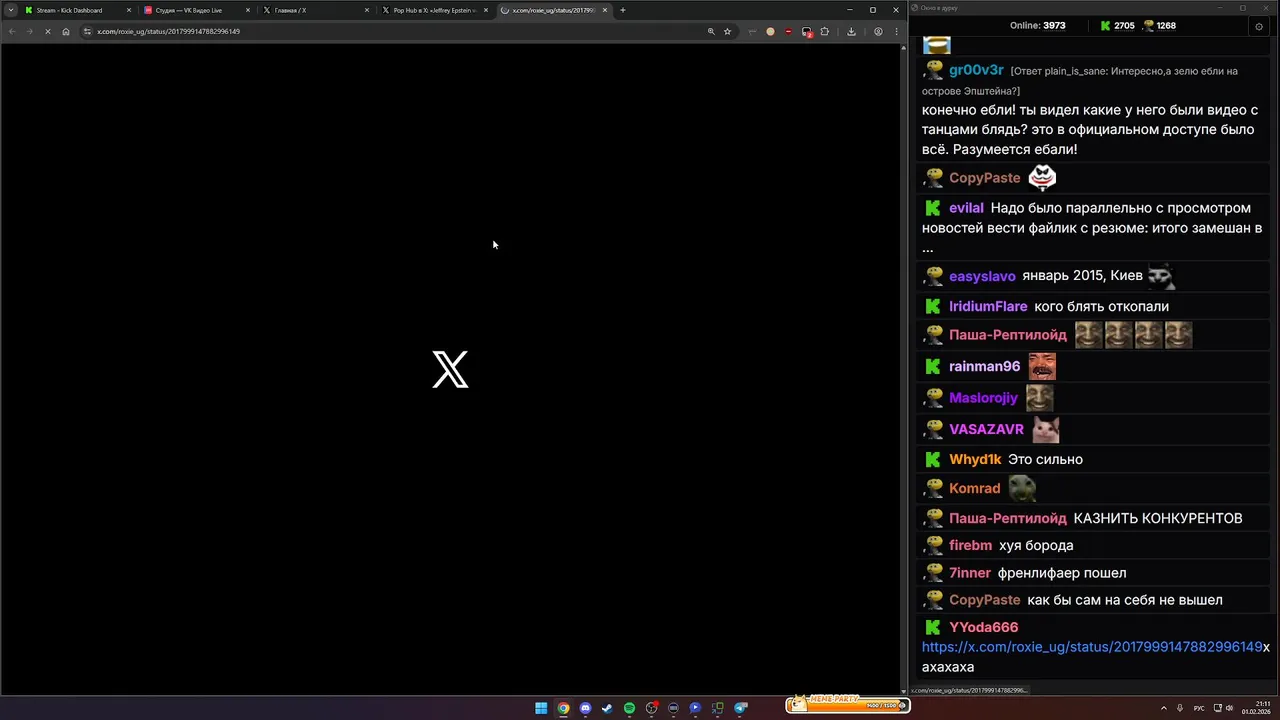
Task: Bookmark this page with the star icon
Action: point(727,31)
